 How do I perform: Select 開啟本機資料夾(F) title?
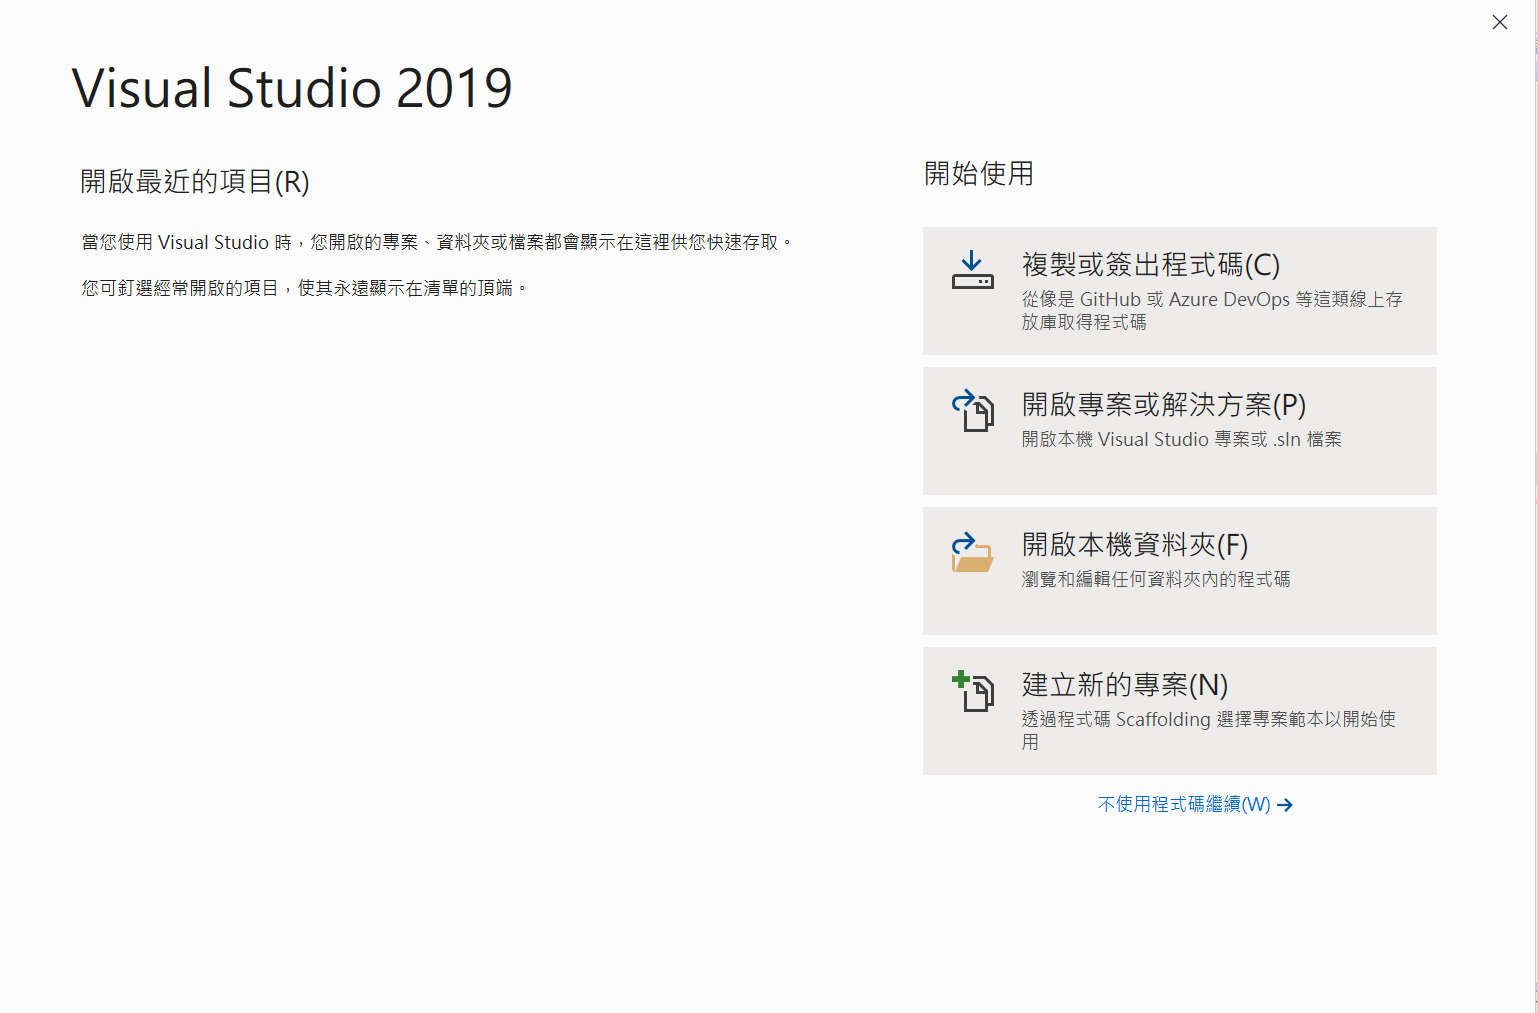[1134, 545]
